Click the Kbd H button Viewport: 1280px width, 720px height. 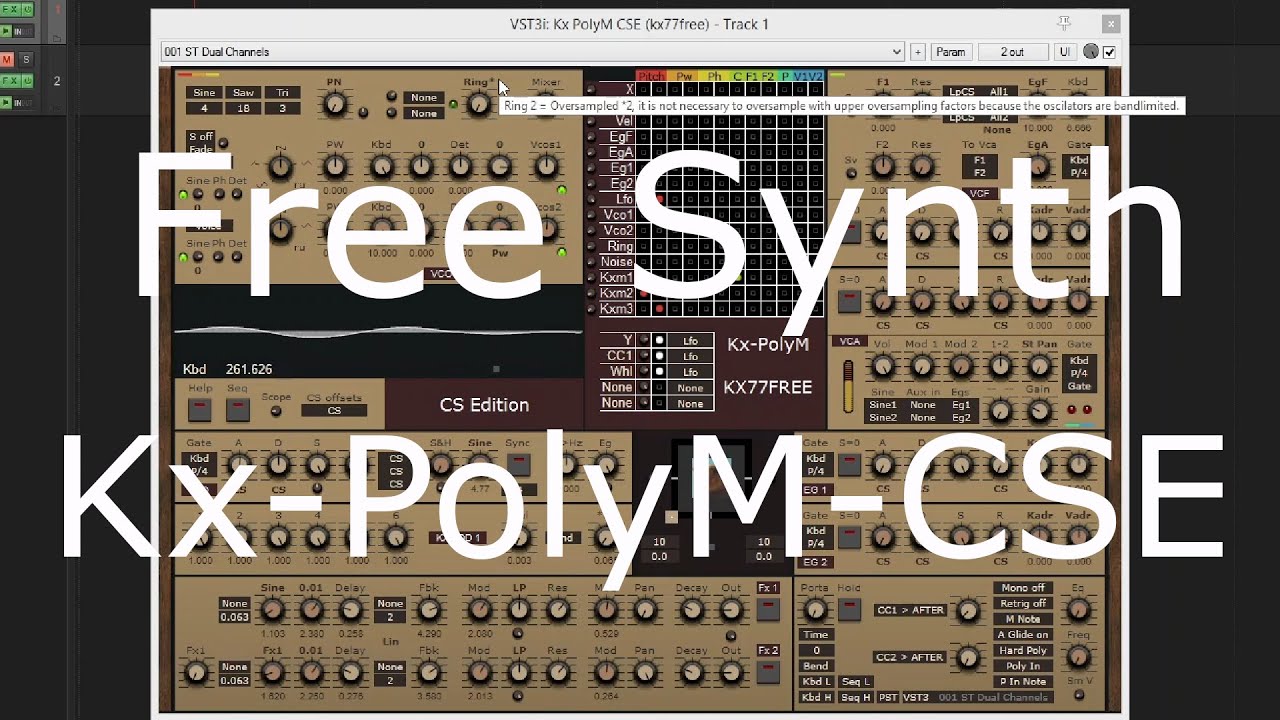pos(816,697)
